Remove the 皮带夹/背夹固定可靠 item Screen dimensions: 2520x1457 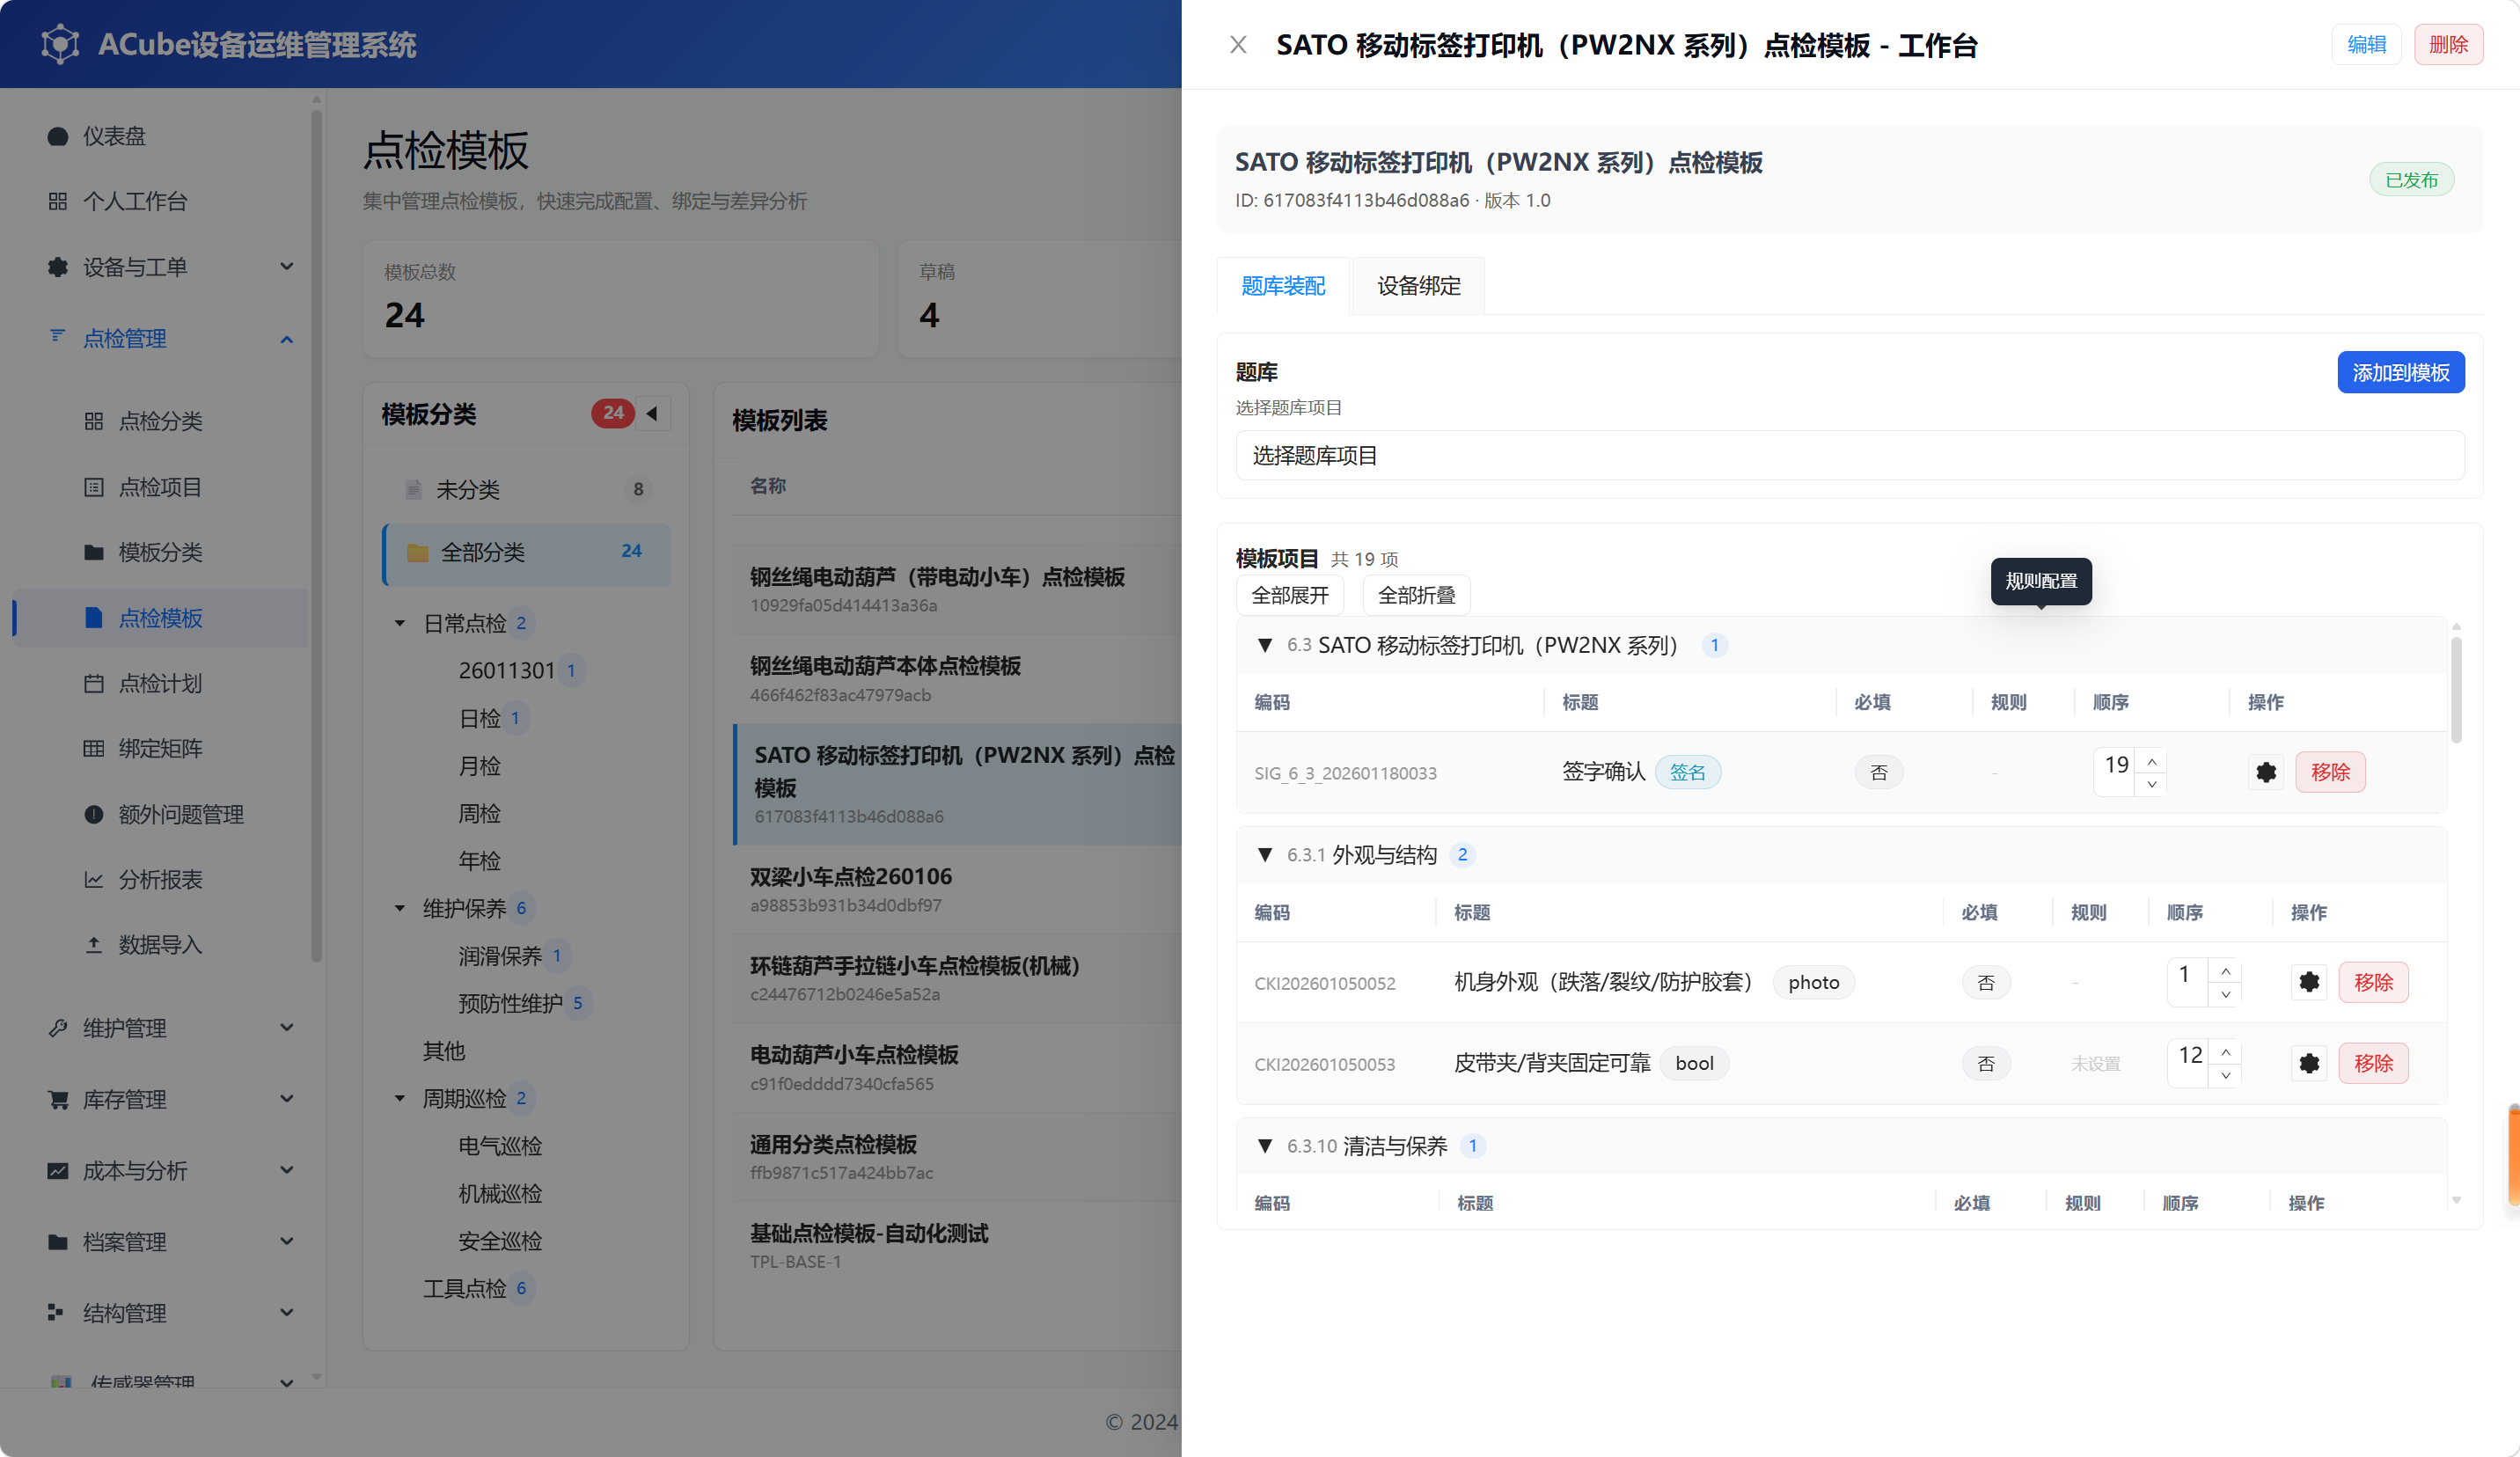[2373, 1063]
